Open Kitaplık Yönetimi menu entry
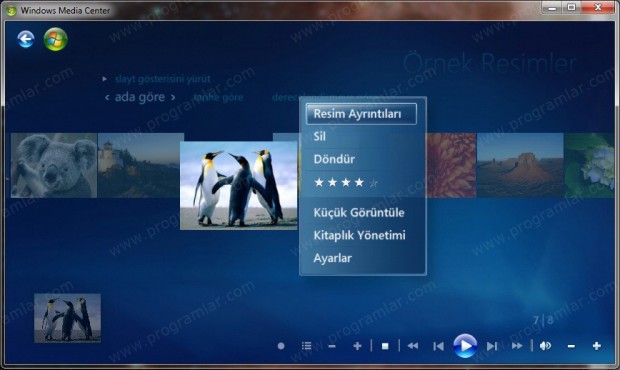 (x=359, y=236)
